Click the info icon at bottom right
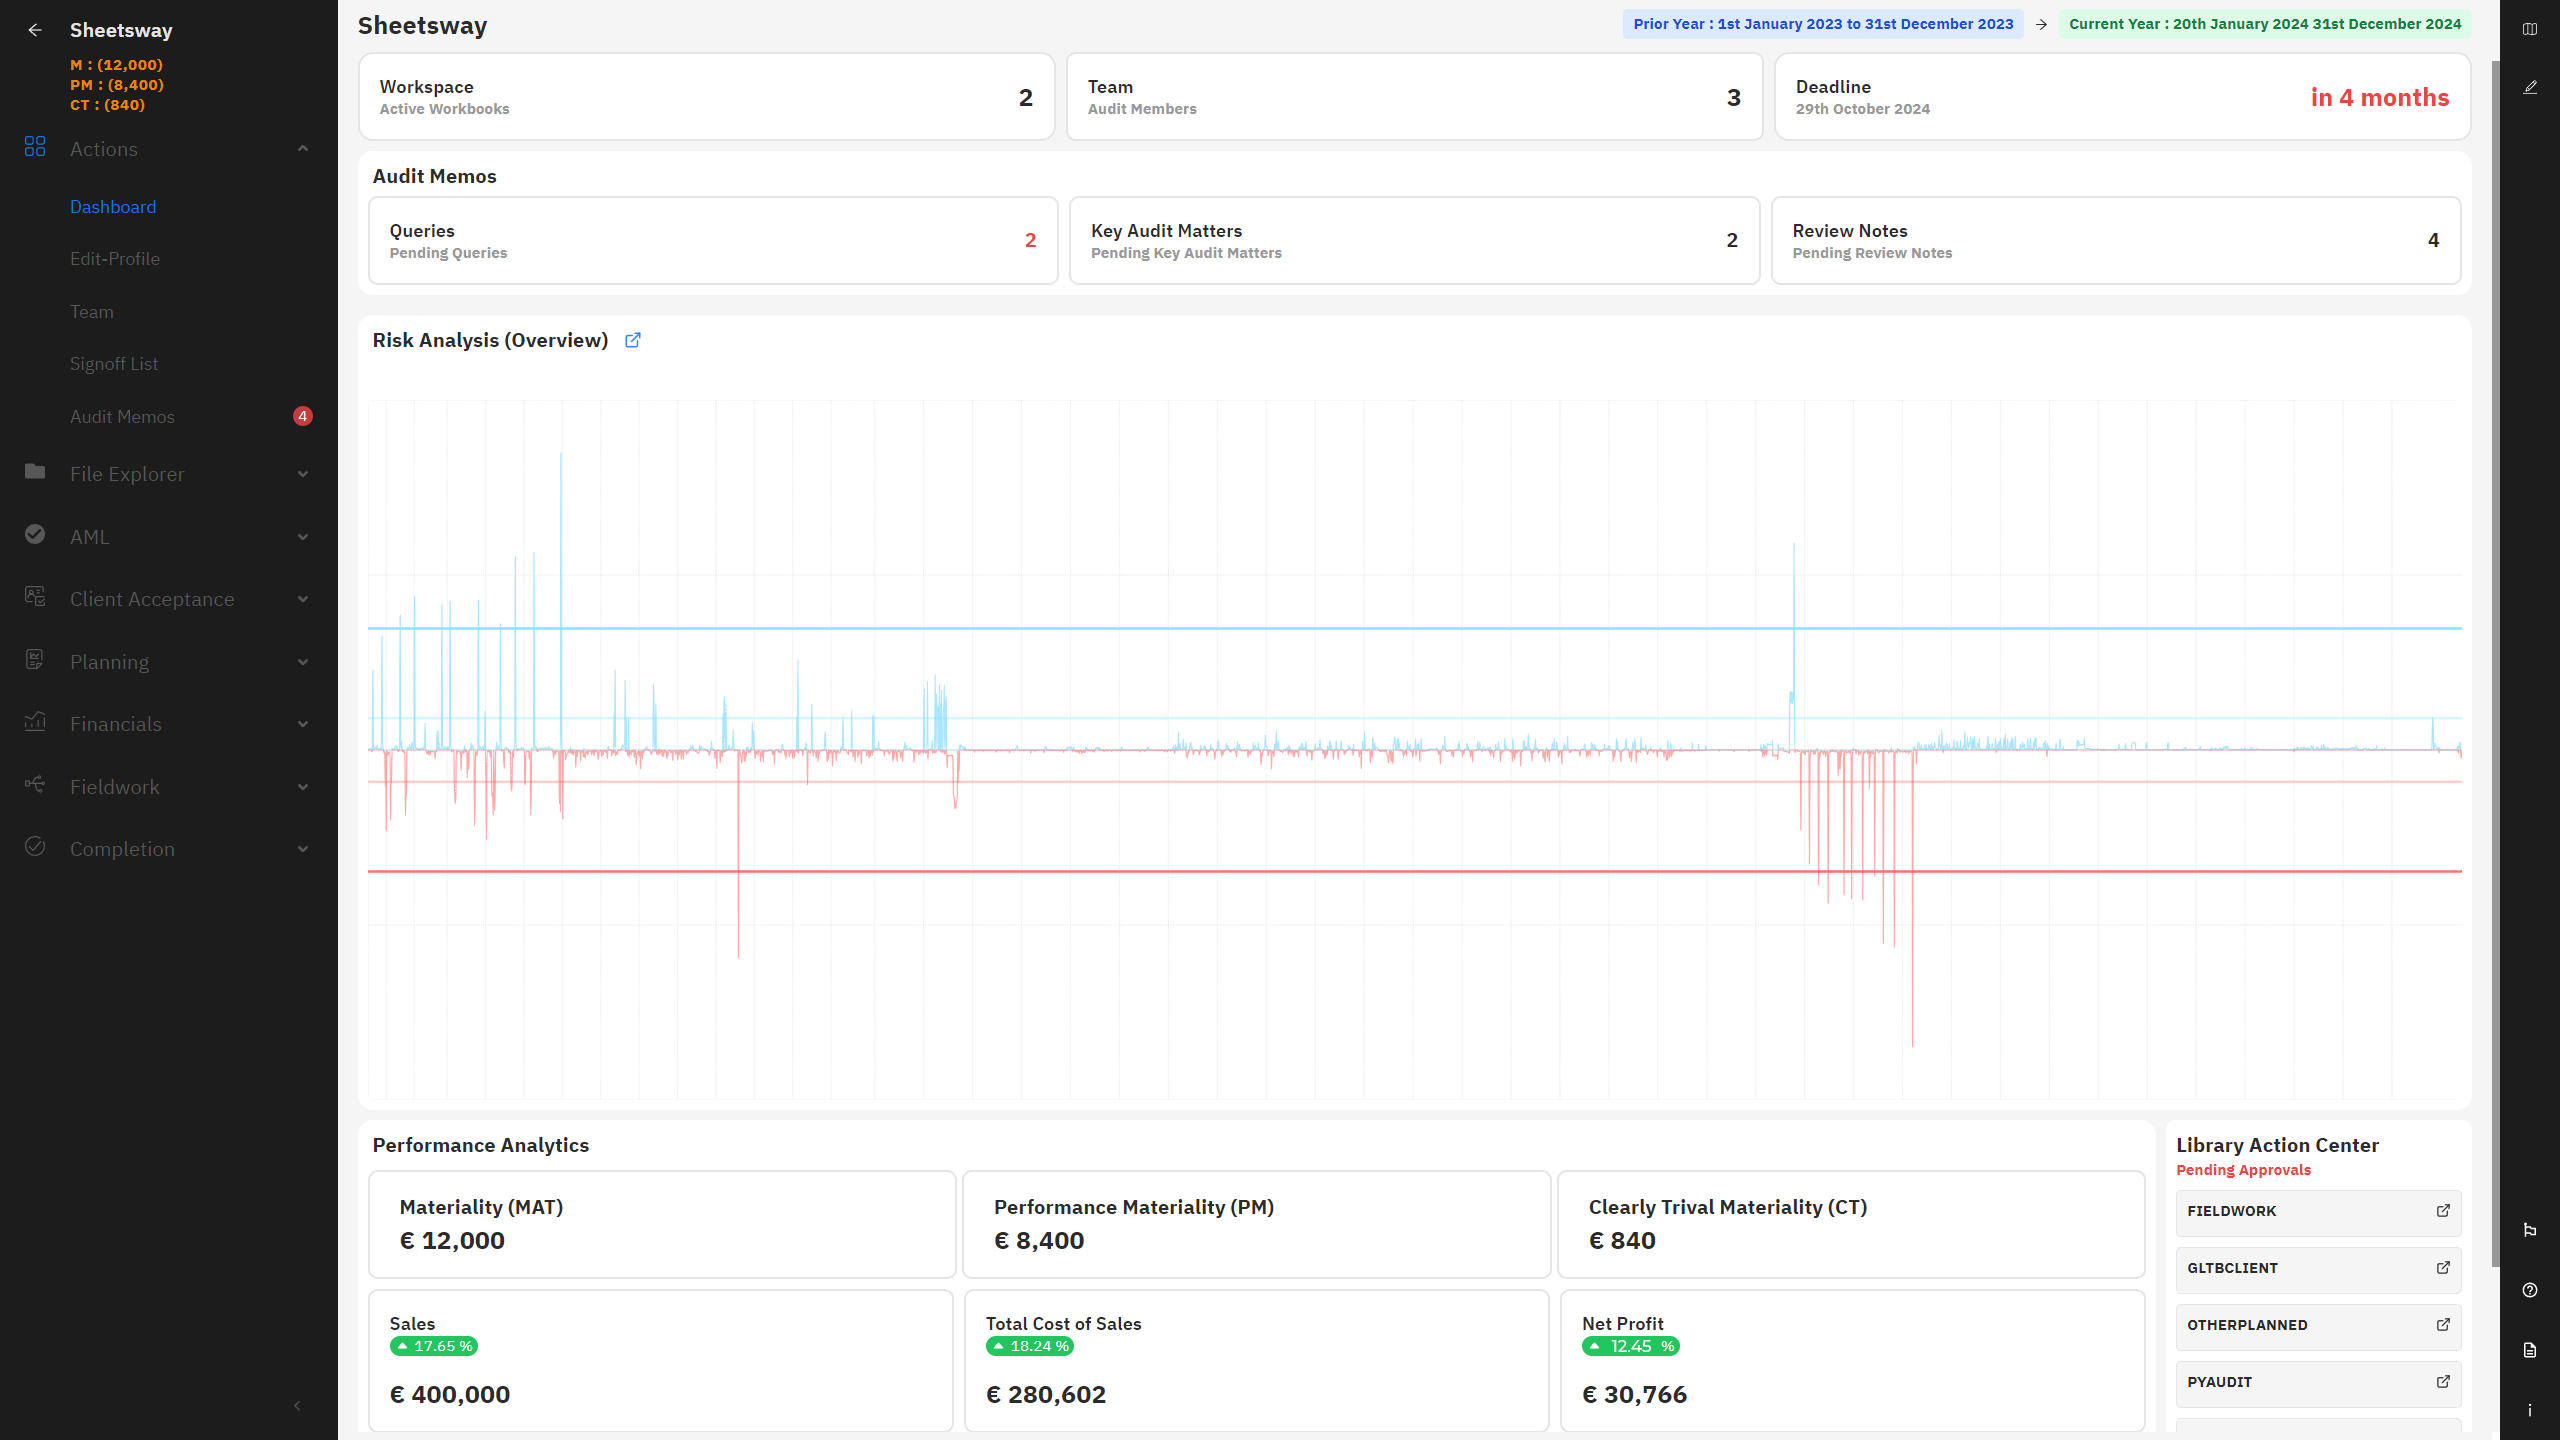2560x1440 pixels. point(2530,1410)
